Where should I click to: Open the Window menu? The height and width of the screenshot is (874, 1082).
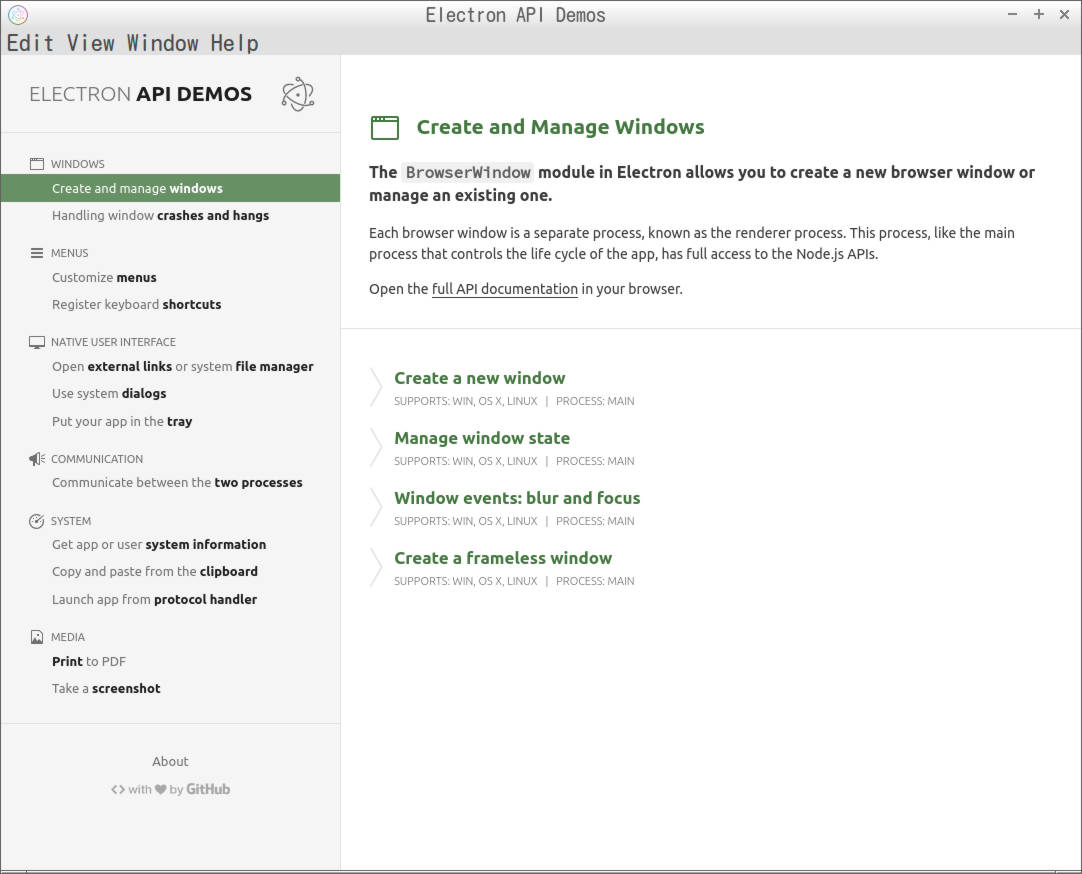163,43
